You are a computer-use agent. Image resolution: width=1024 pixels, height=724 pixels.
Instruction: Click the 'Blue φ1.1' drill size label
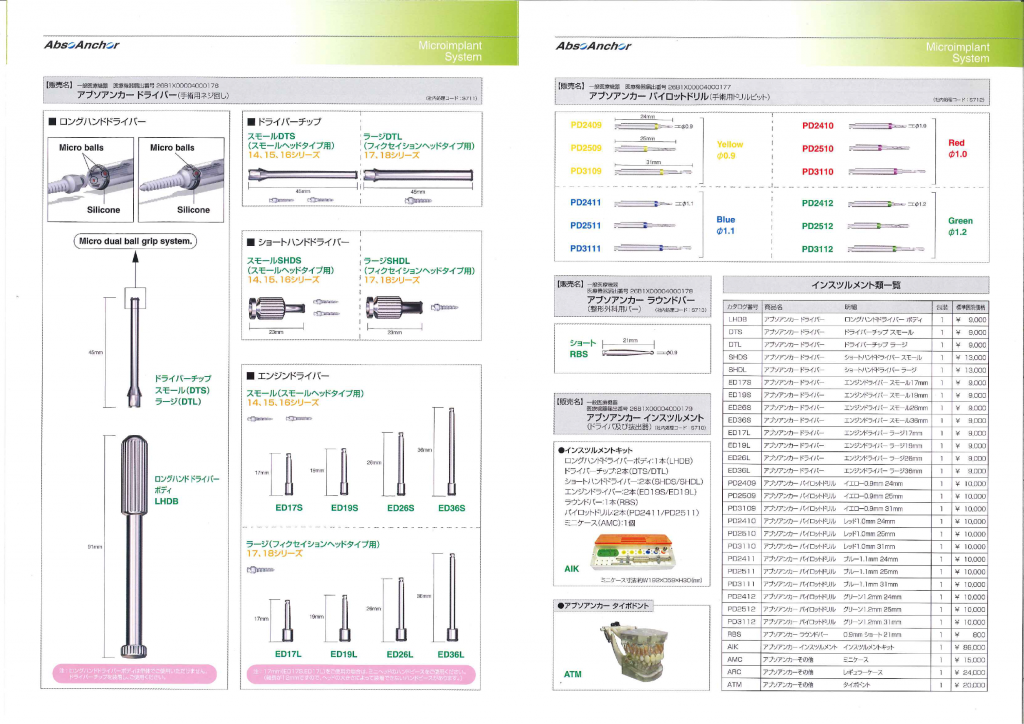(725, 225)
